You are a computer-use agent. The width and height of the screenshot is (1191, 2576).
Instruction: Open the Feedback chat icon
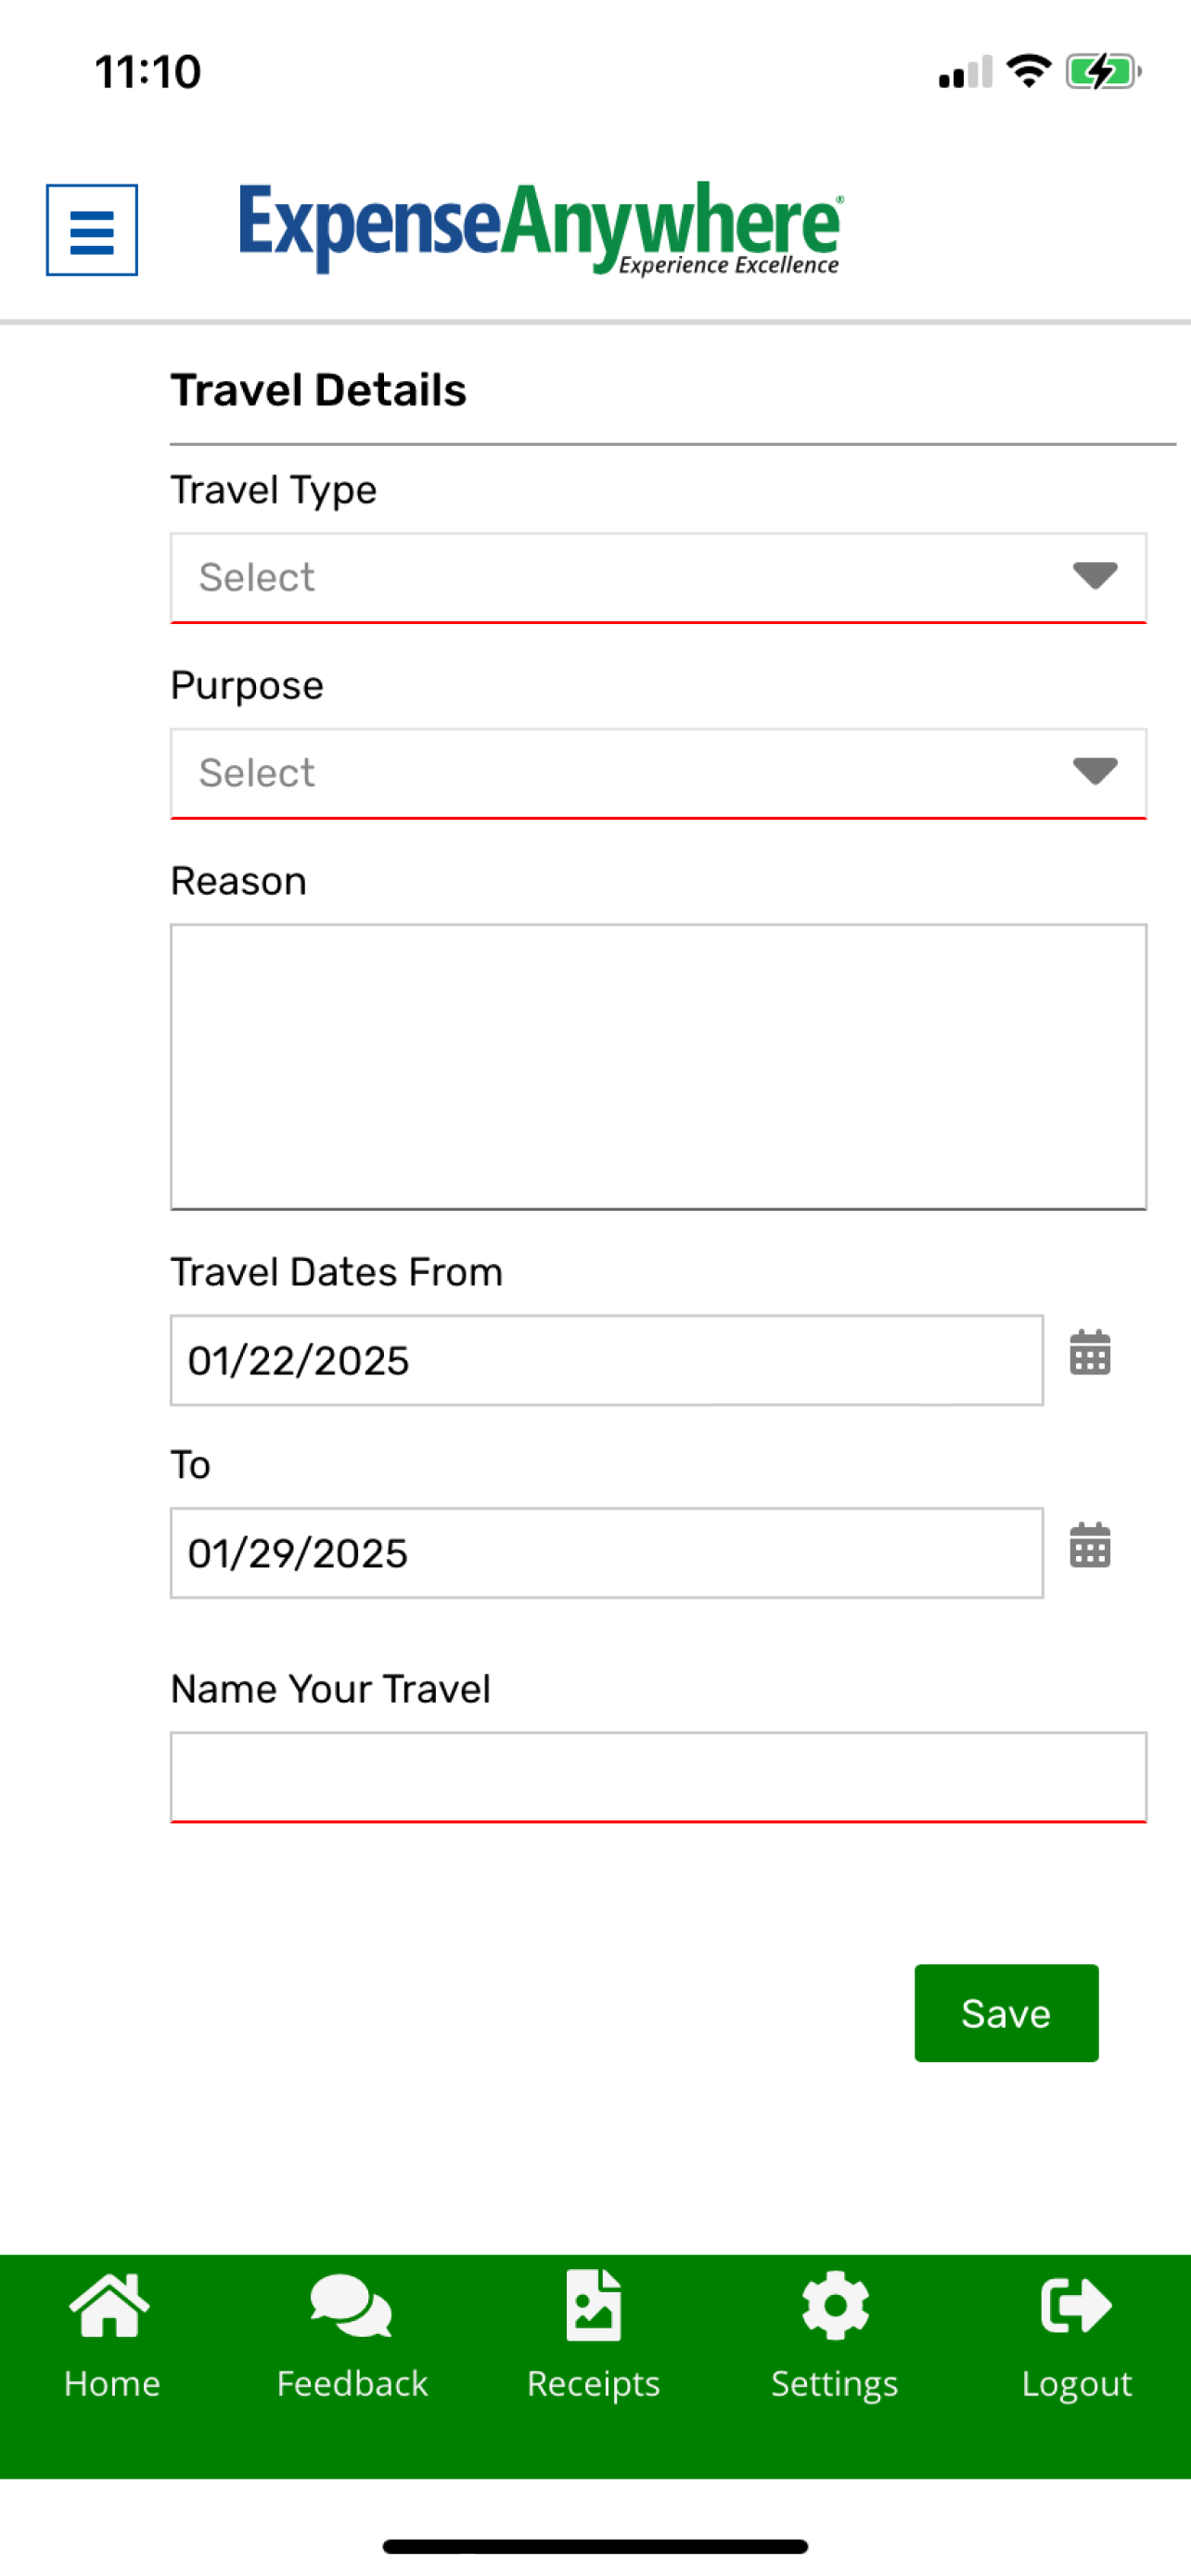pos(351,2306)
